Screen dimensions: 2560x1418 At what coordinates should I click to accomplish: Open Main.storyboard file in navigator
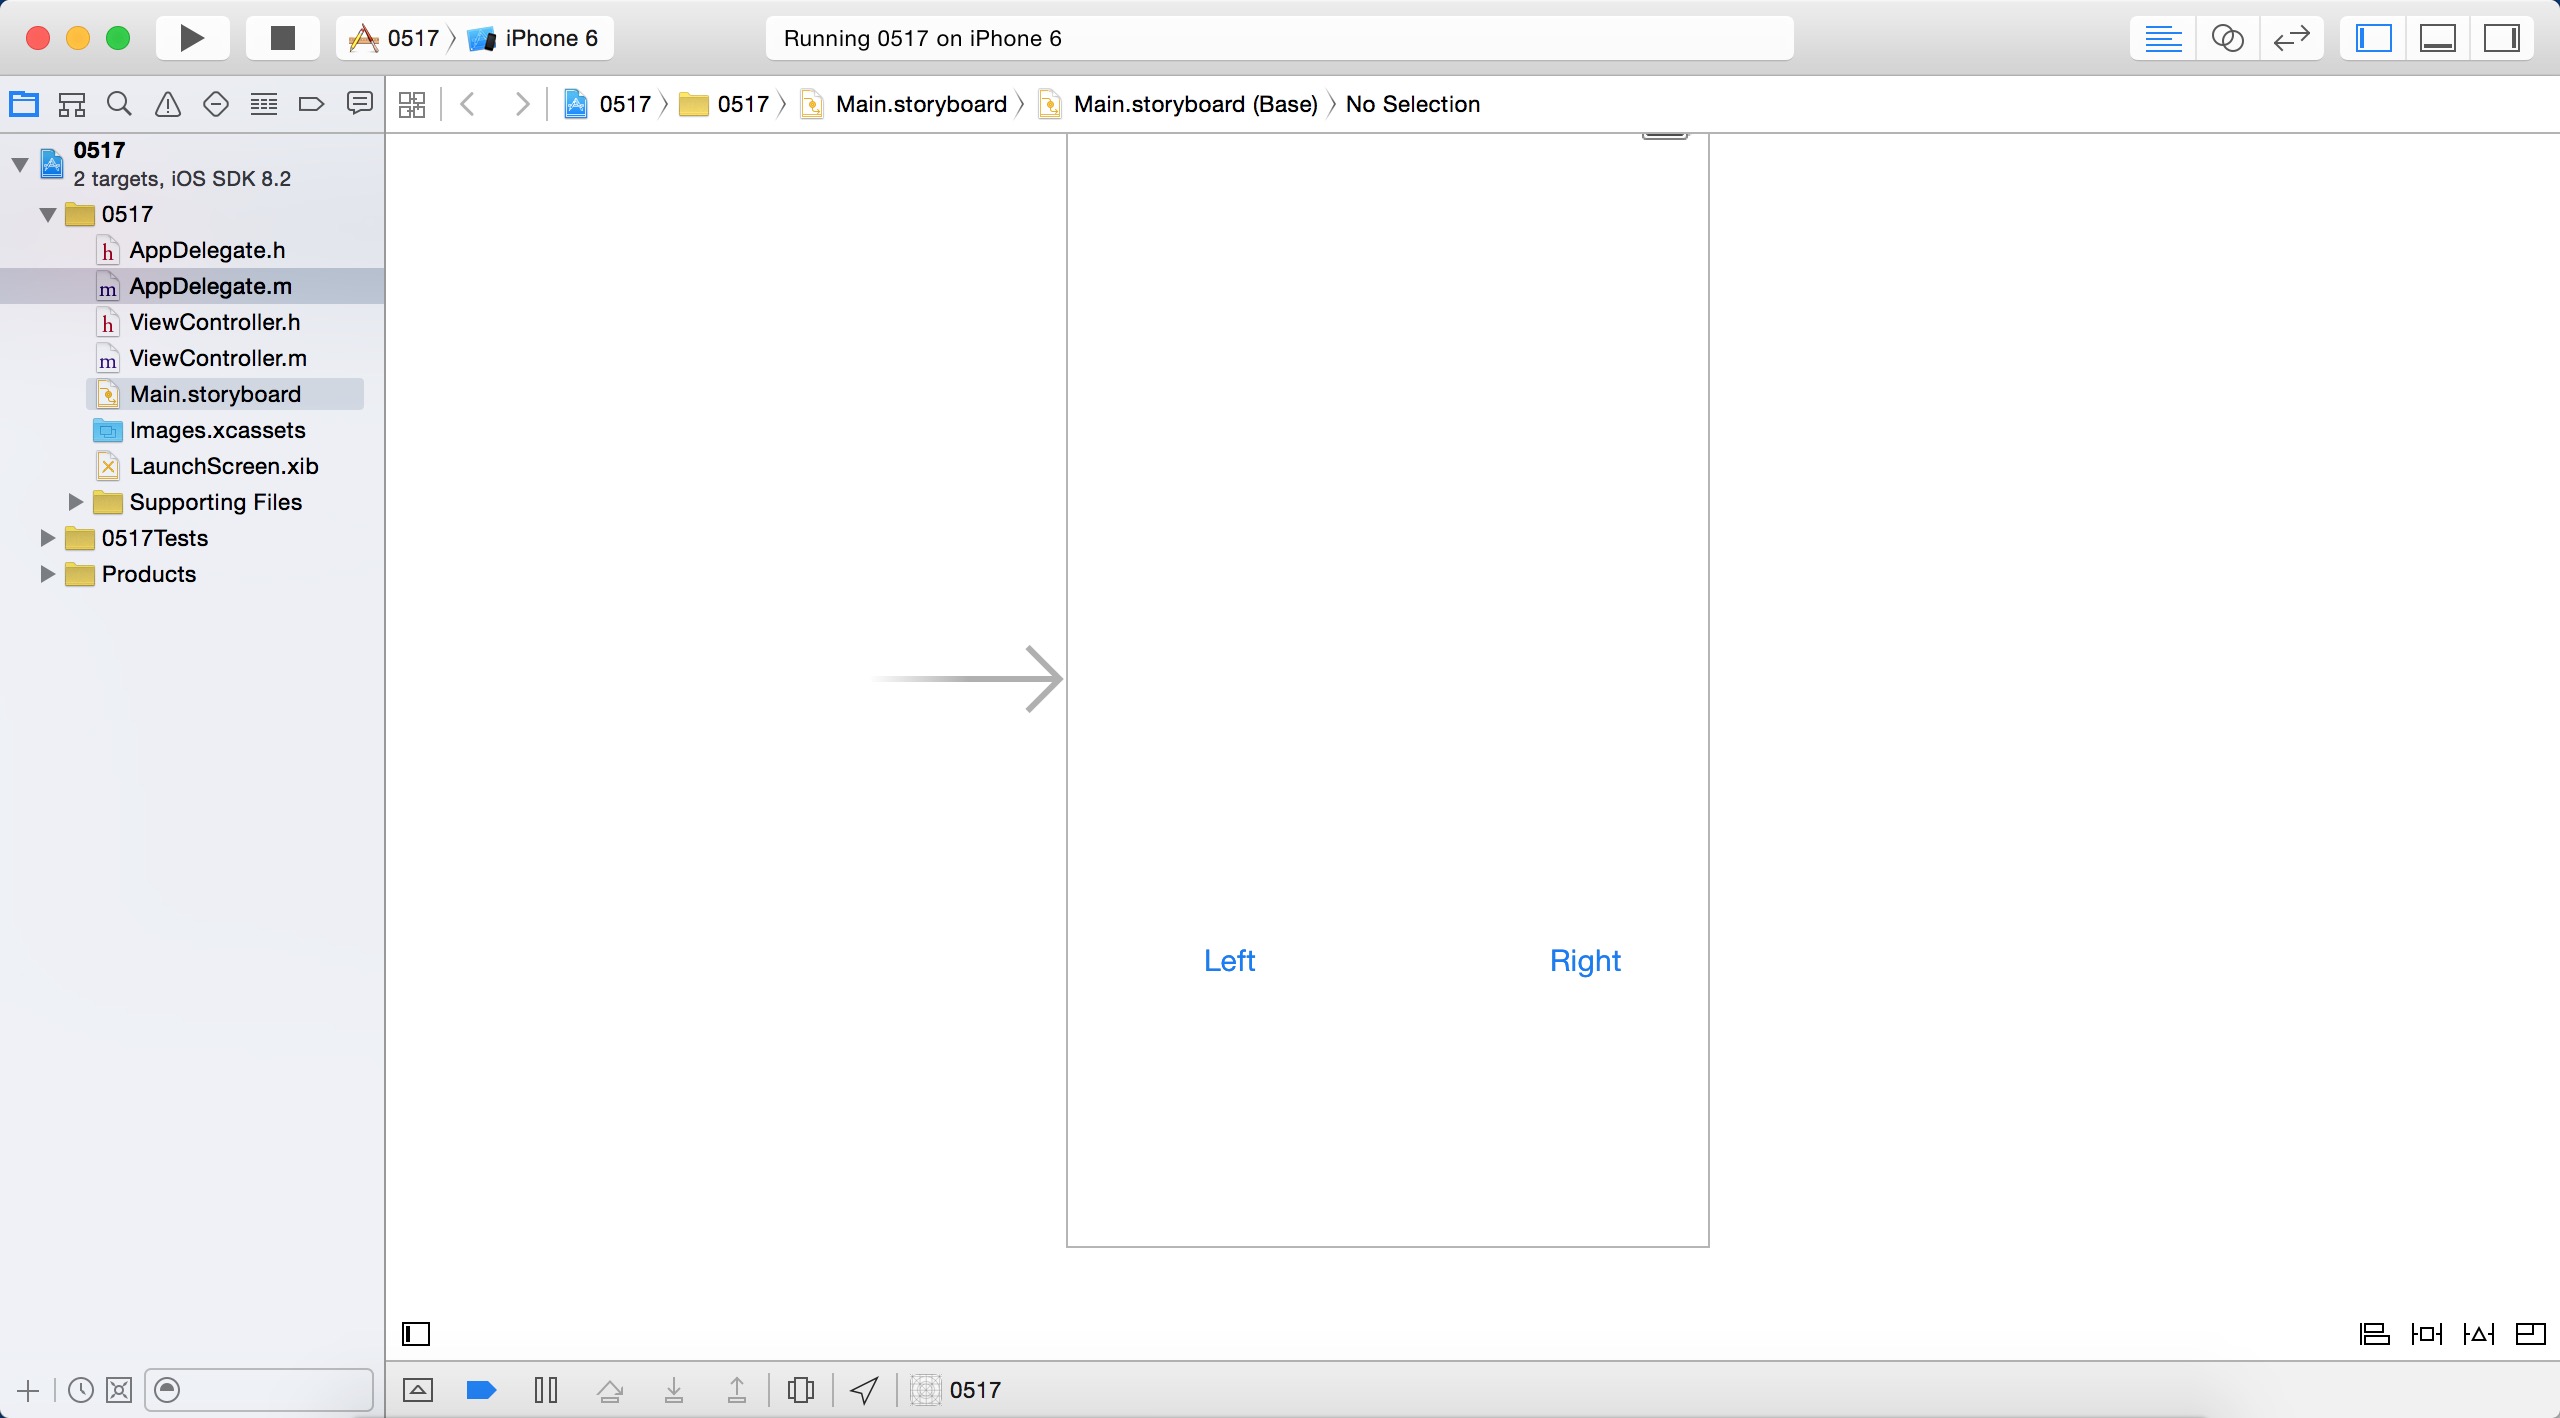tap(215, 393)
